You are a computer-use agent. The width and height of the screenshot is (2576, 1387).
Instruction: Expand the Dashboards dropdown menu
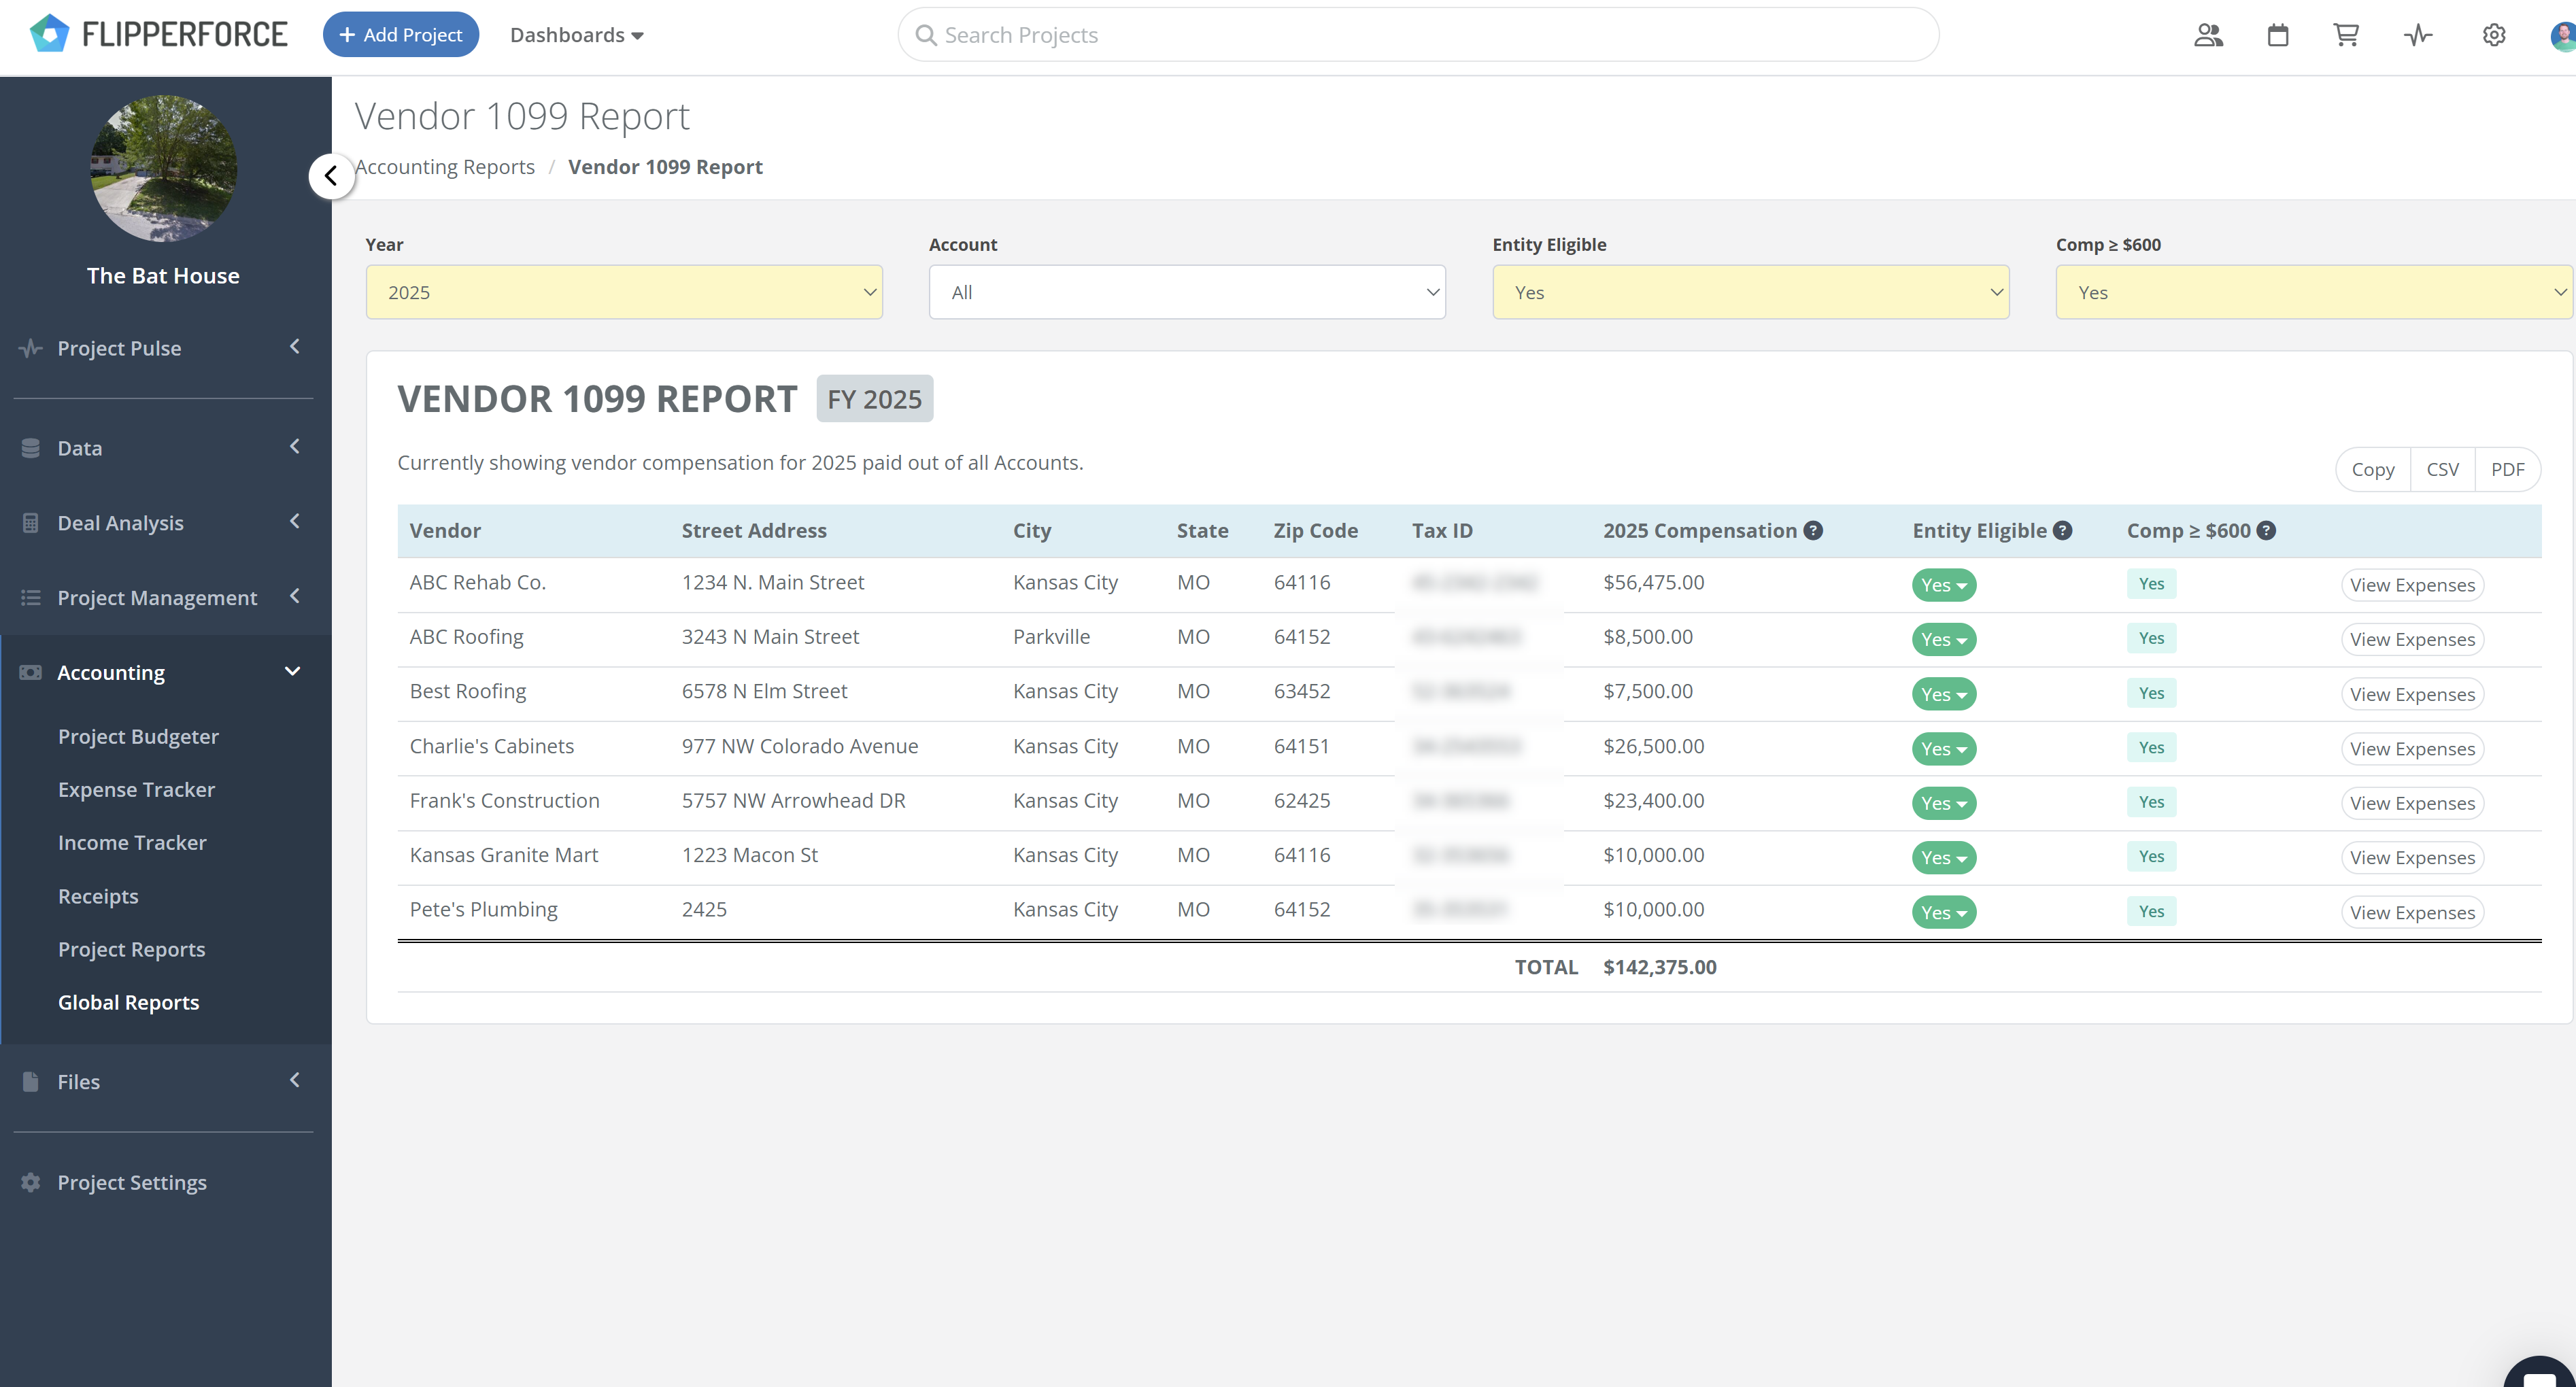tap(576, 35)
